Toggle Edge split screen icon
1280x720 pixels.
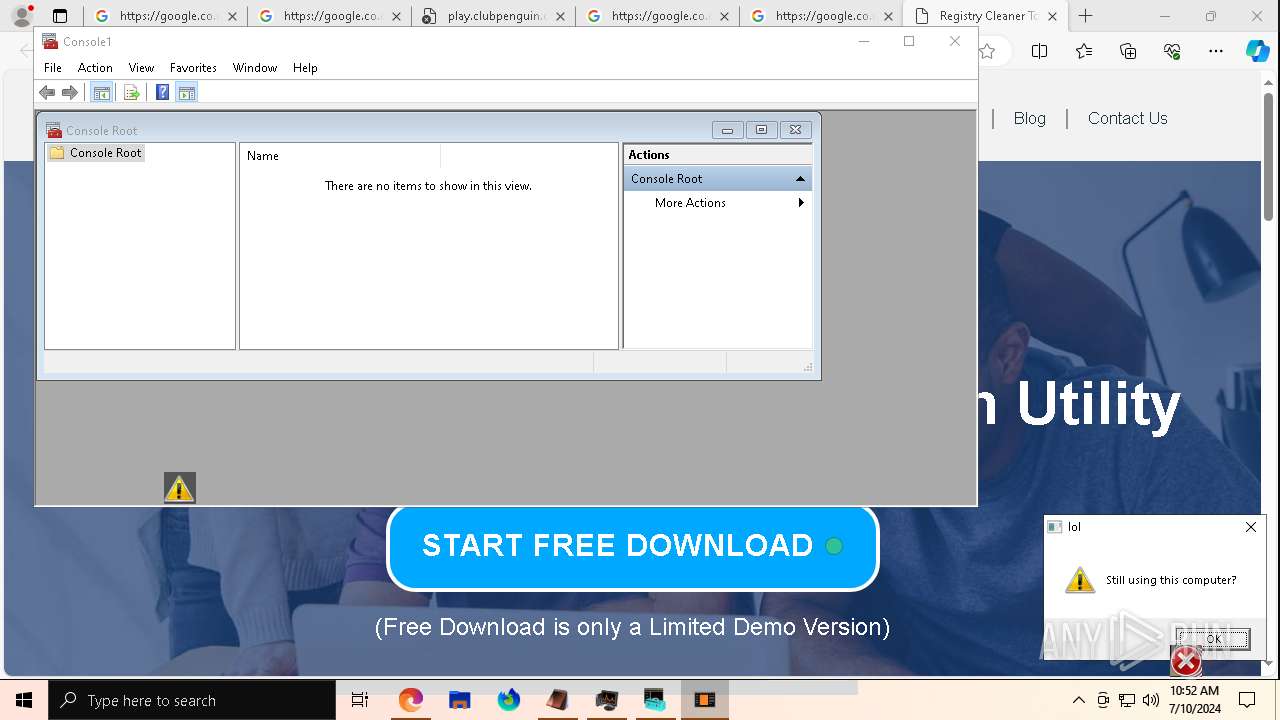click(1039, 51)
